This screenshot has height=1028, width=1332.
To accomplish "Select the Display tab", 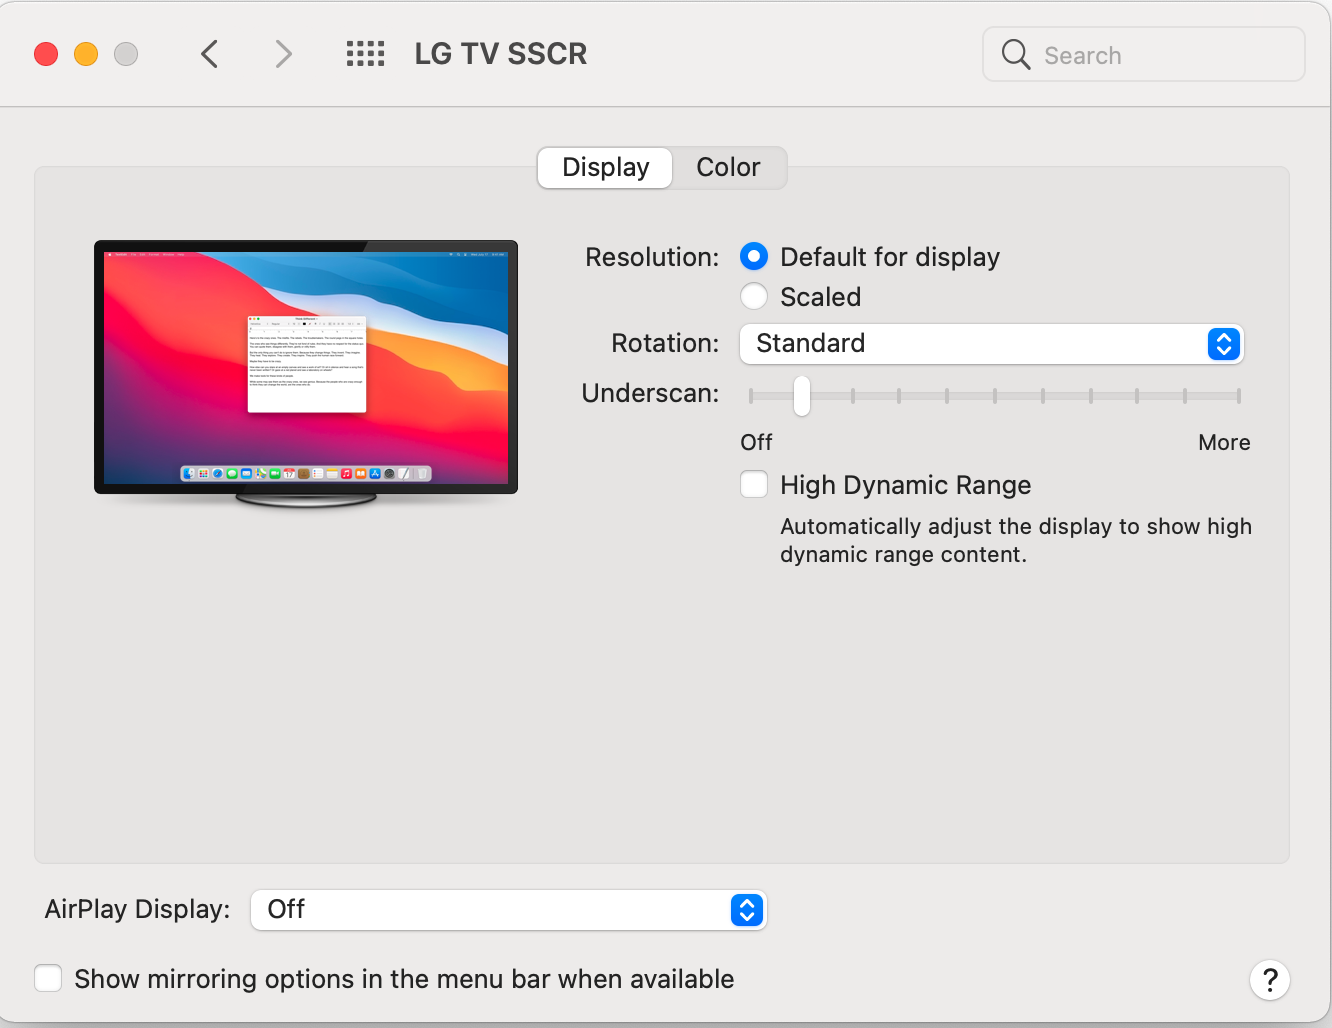I will pyautogui.click(x=605, y=167).
